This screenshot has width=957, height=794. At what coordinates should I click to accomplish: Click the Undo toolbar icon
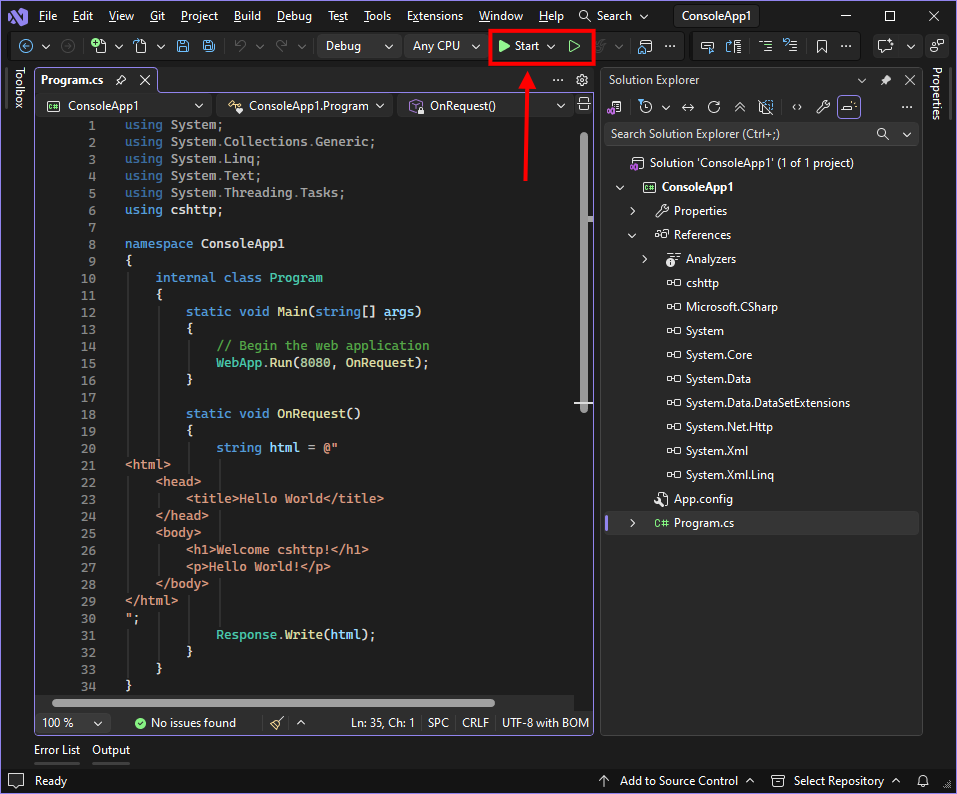pos(240,46)
